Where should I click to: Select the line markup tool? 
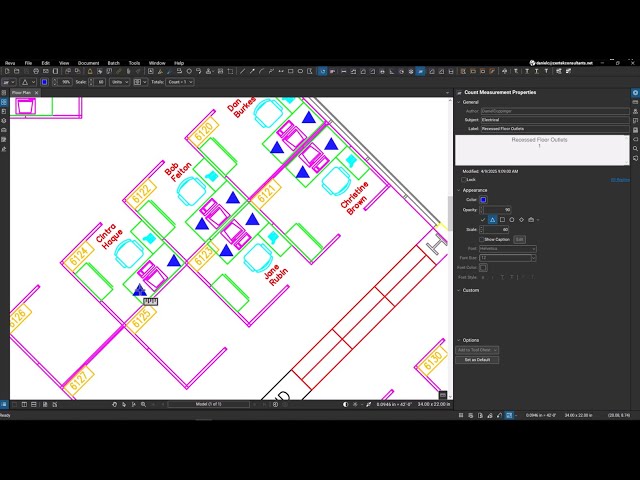pyautogui.click(x=242, y=71)
